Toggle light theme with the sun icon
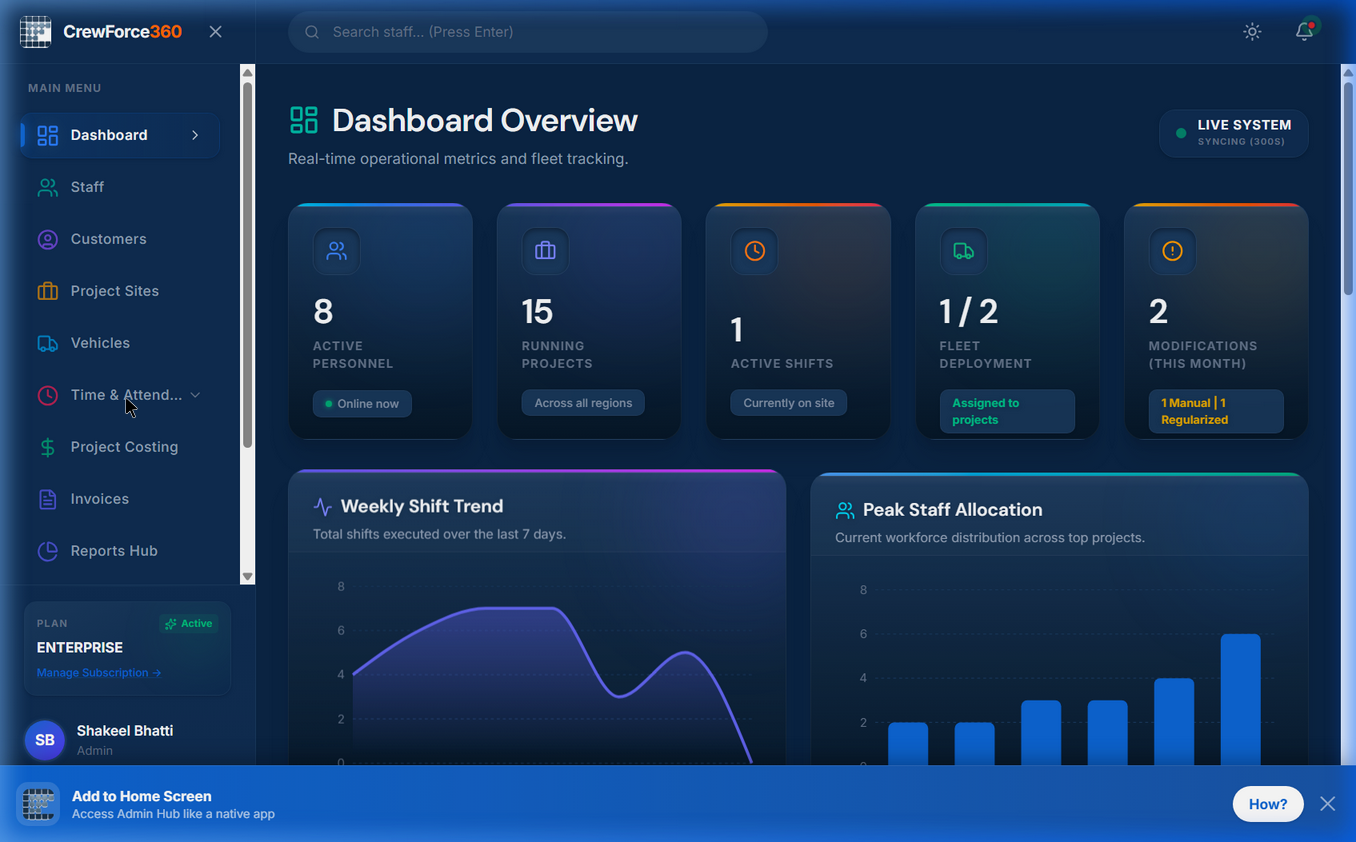 1252,32
